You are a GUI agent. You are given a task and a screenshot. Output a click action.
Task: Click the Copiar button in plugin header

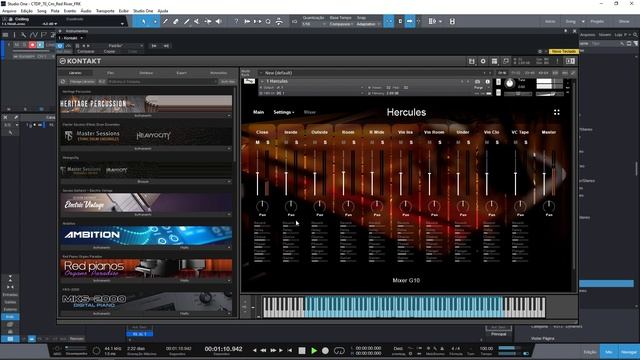click(109, 51)
